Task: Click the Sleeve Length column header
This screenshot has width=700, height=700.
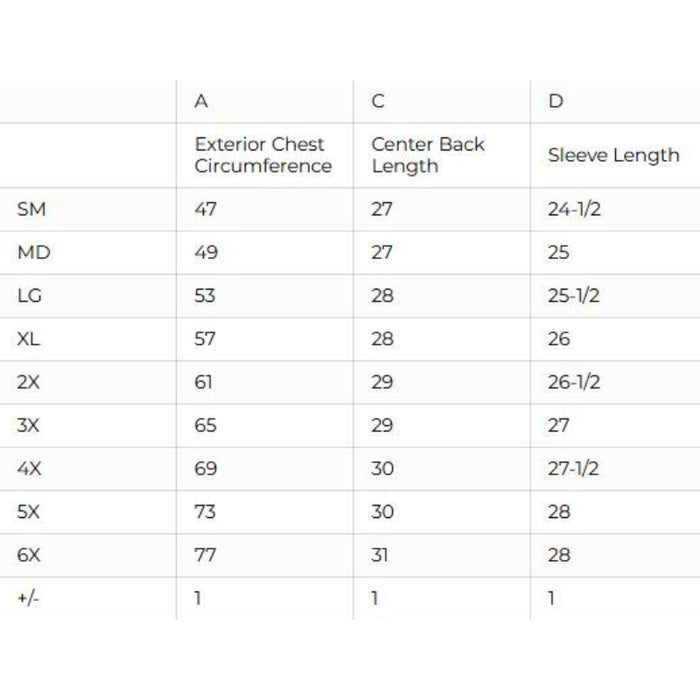Action: click(613, 155)
